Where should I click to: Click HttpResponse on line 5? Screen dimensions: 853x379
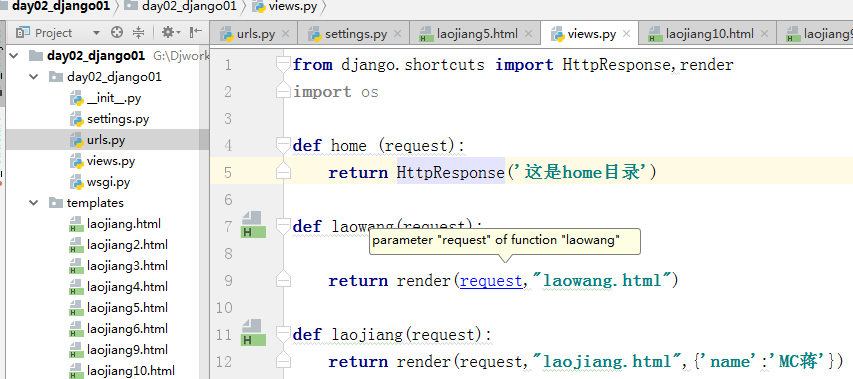click(x=450, y=173)
